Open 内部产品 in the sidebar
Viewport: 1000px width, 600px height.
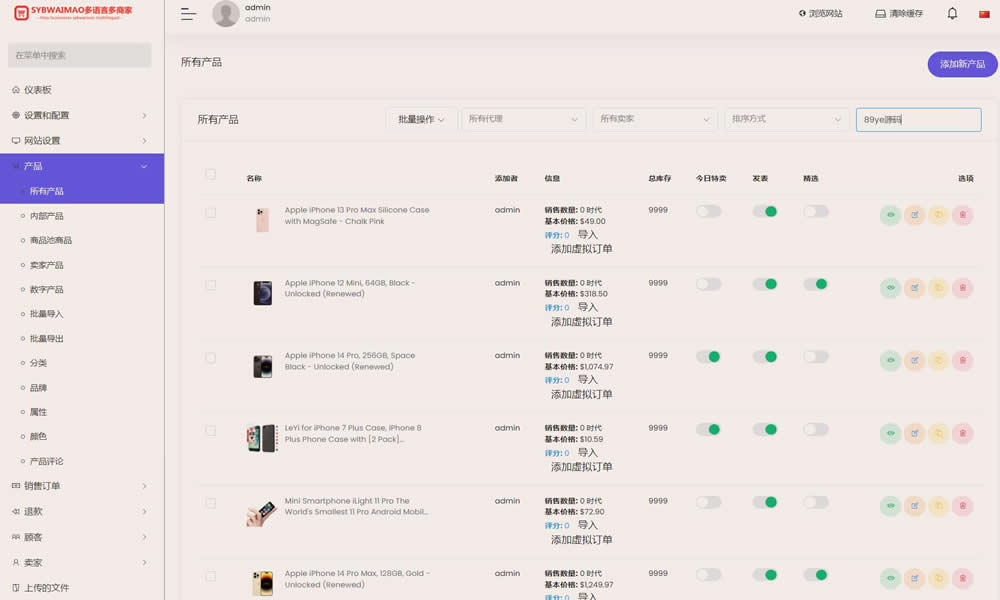pos(46,216)
